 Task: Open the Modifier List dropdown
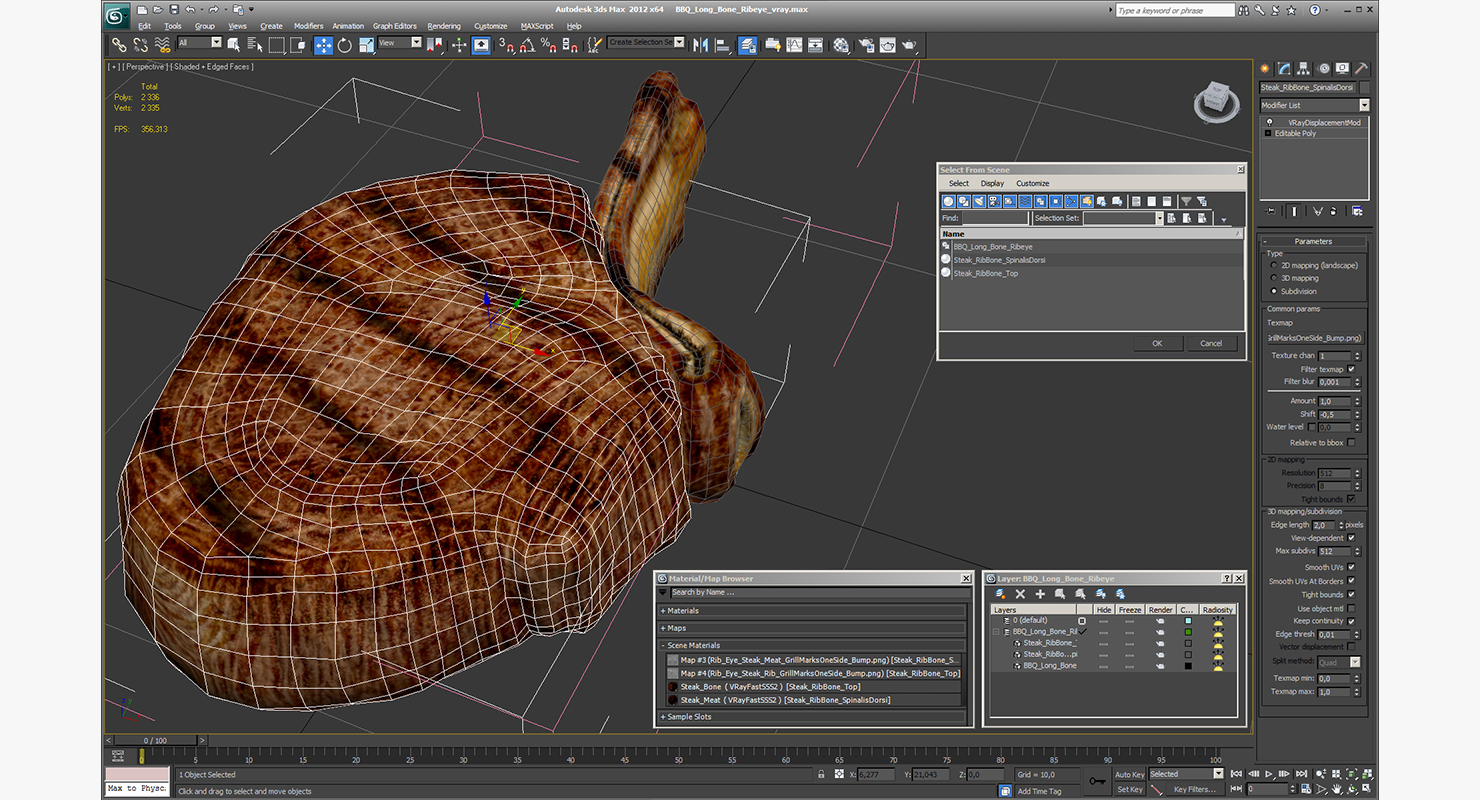coord(1314,105)
